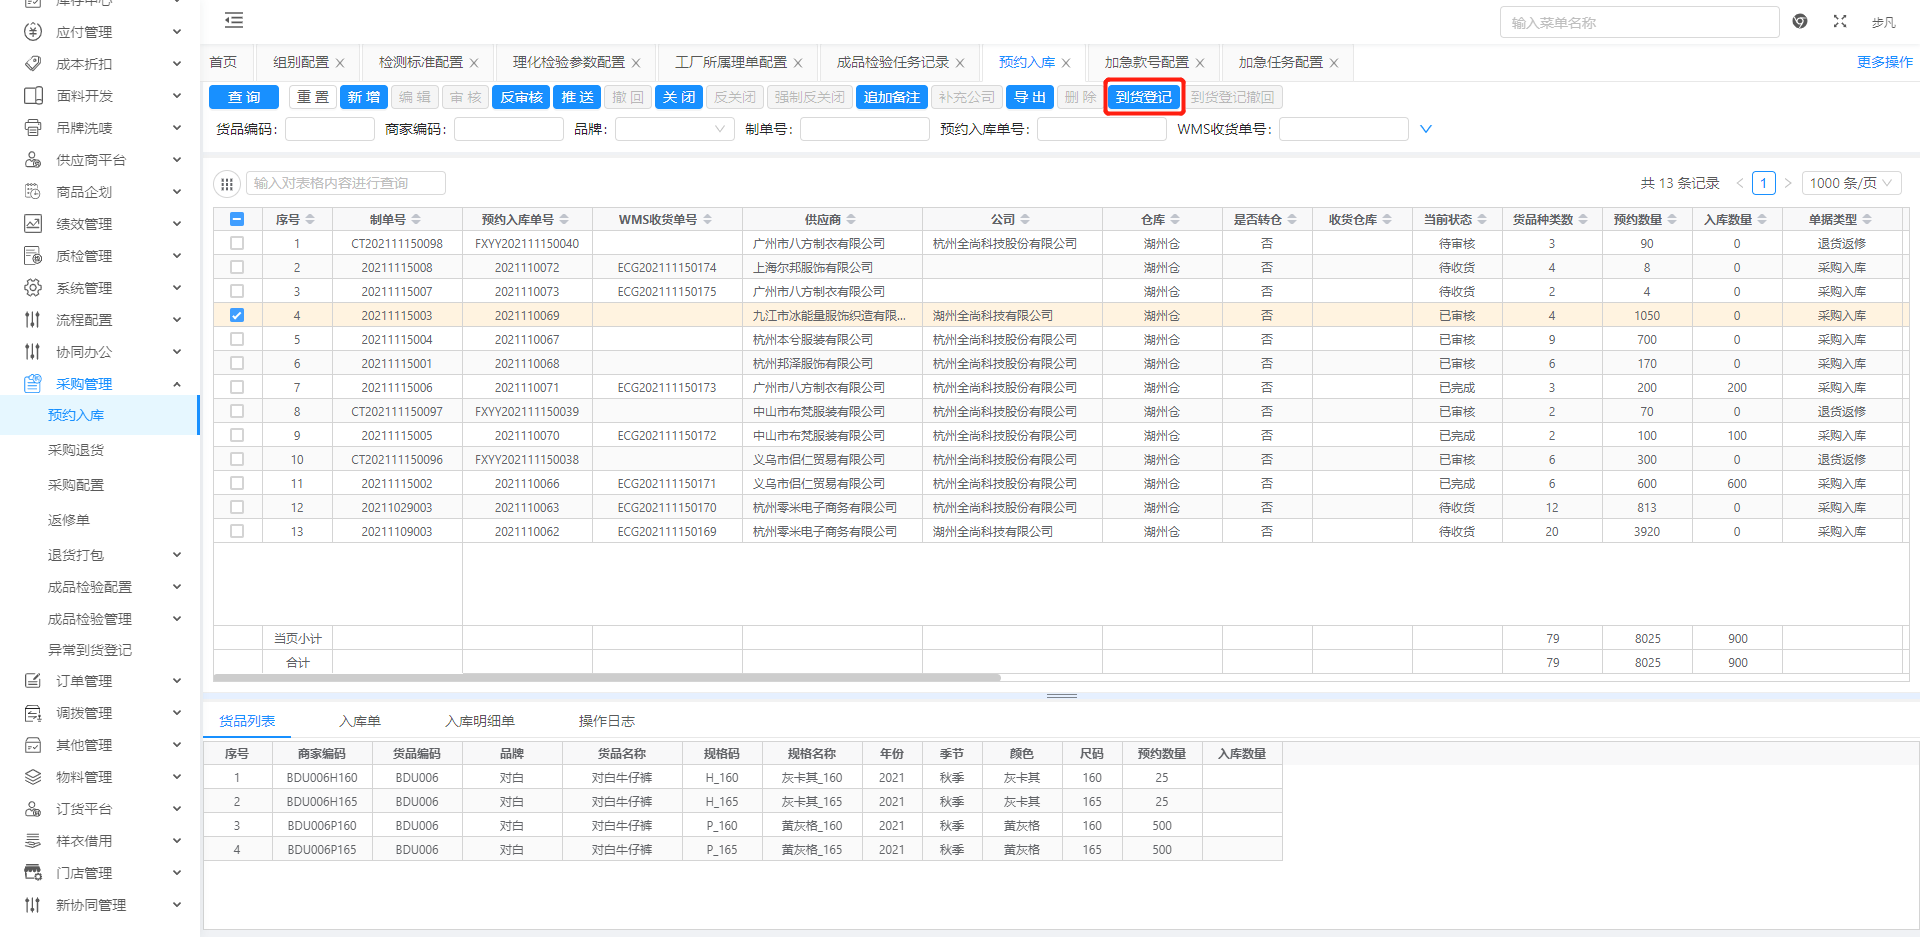Close the 组别配置 tab
Screen dimensions: 1920x937
pos(340,63)
